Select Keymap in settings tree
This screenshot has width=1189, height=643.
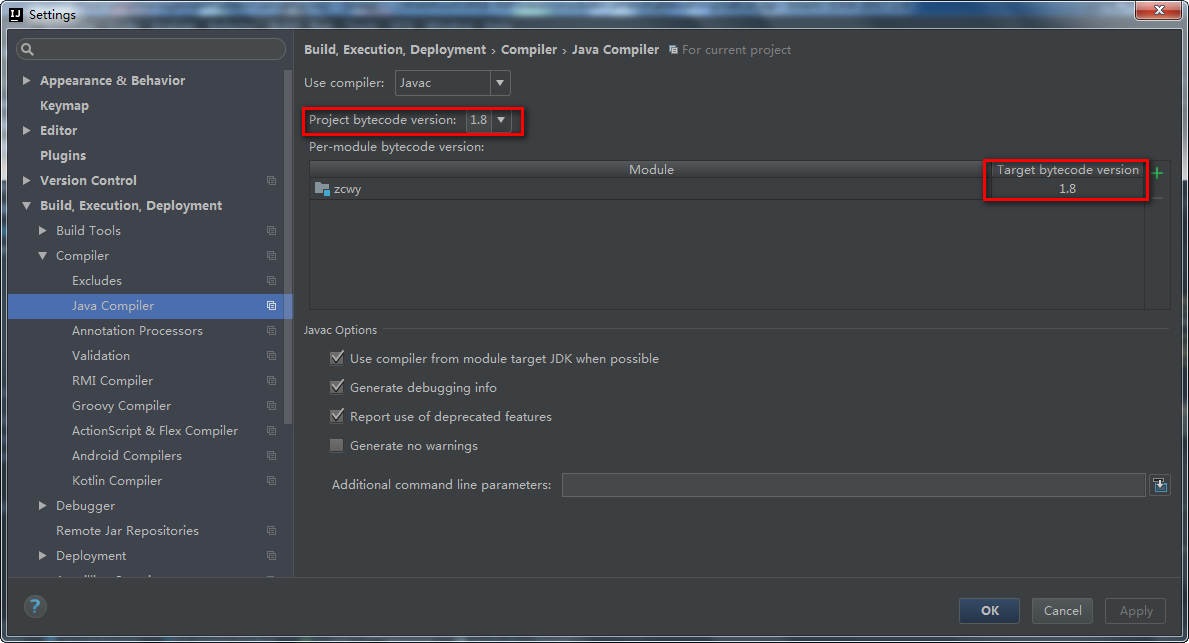(64, 105)
